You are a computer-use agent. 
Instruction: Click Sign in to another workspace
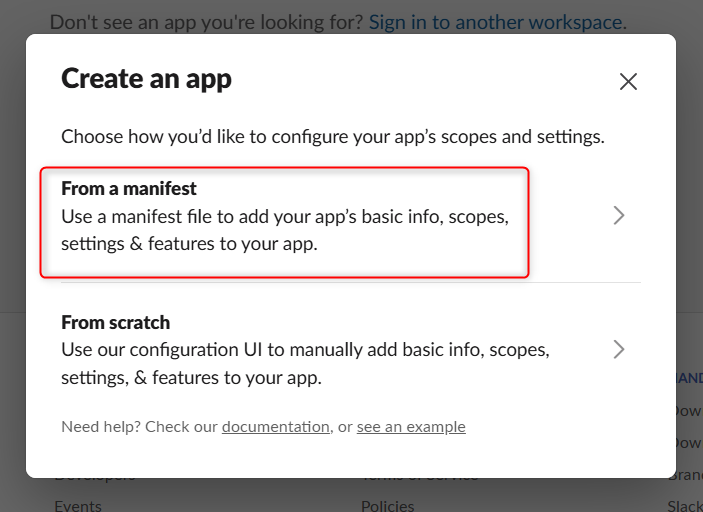coord(497,22)
